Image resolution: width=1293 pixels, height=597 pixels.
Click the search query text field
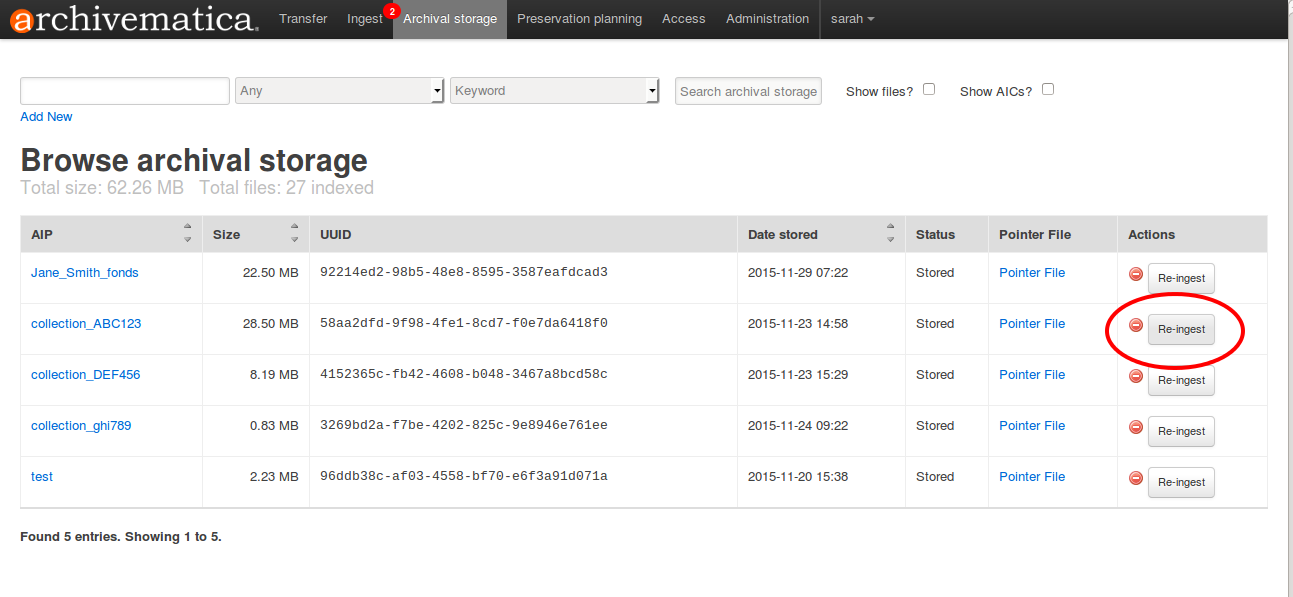coord(125,91)
